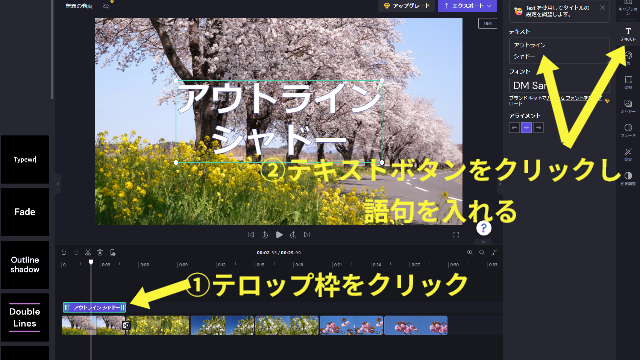Select the first cherry tree video clip

click(93, 325)
